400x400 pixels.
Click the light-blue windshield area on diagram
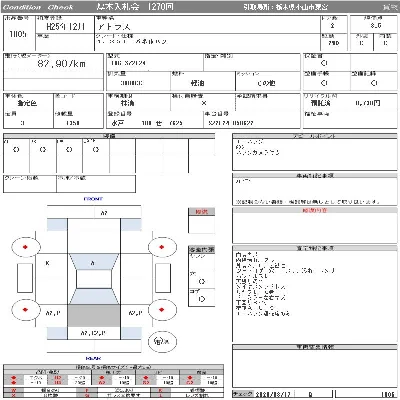[x=94, y=262]
